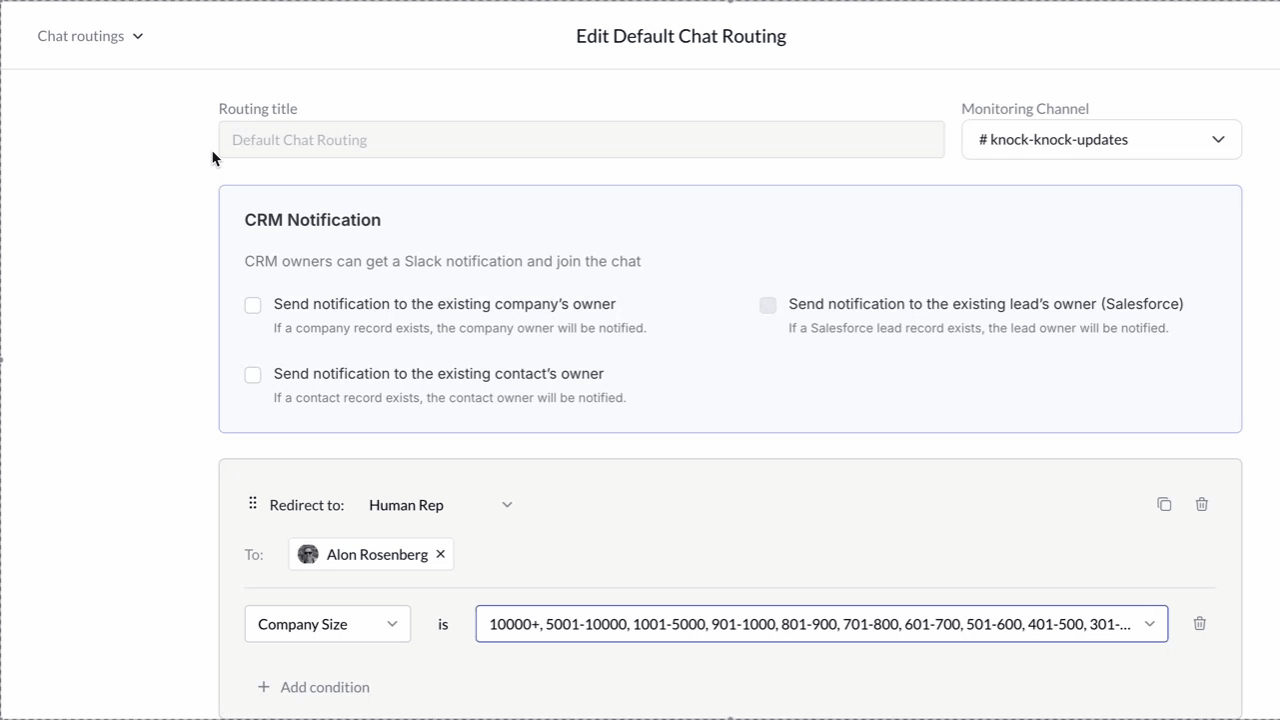Duplicate the Human Rep routing rule
Screen dimensions: 1280x720
[1164, 504]
